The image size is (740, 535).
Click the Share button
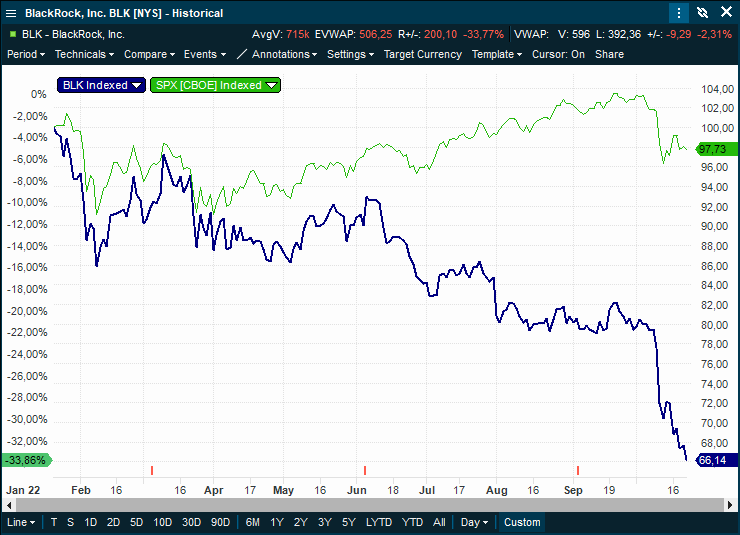pyautogui.click(x=609, y=54)
